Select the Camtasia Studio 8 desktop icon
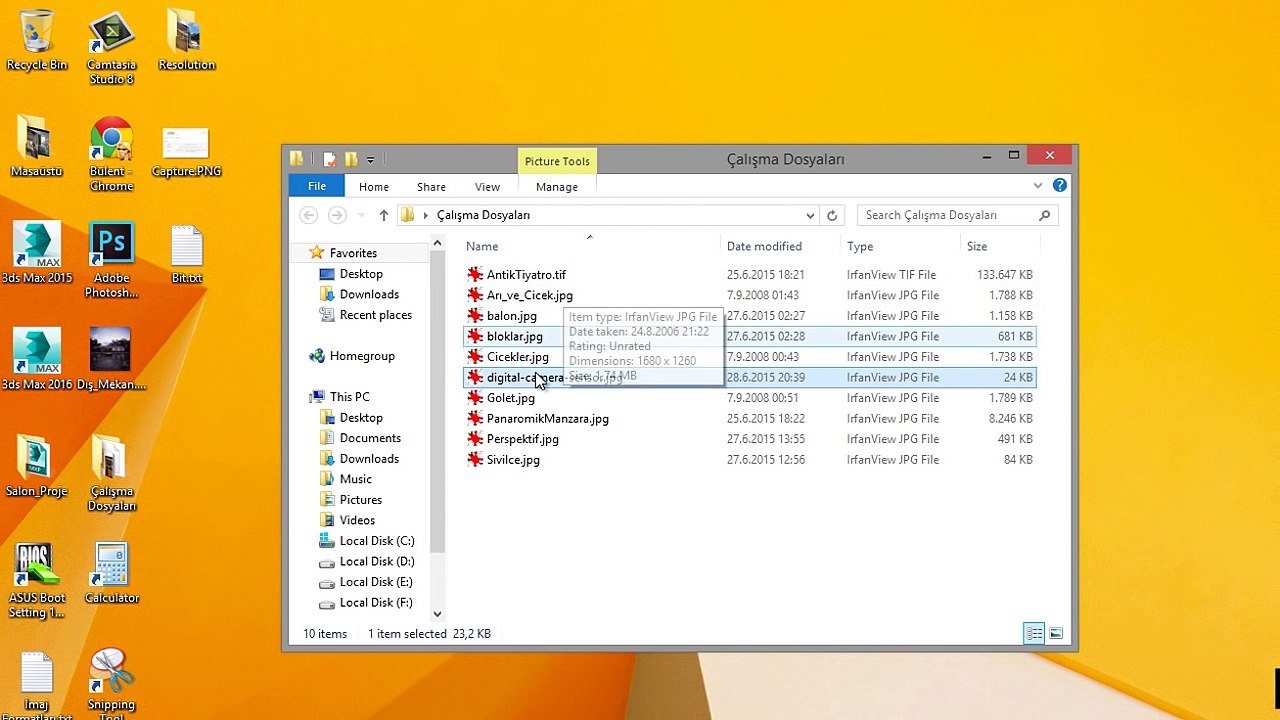 pyautogui.click(x=111, y=38)
